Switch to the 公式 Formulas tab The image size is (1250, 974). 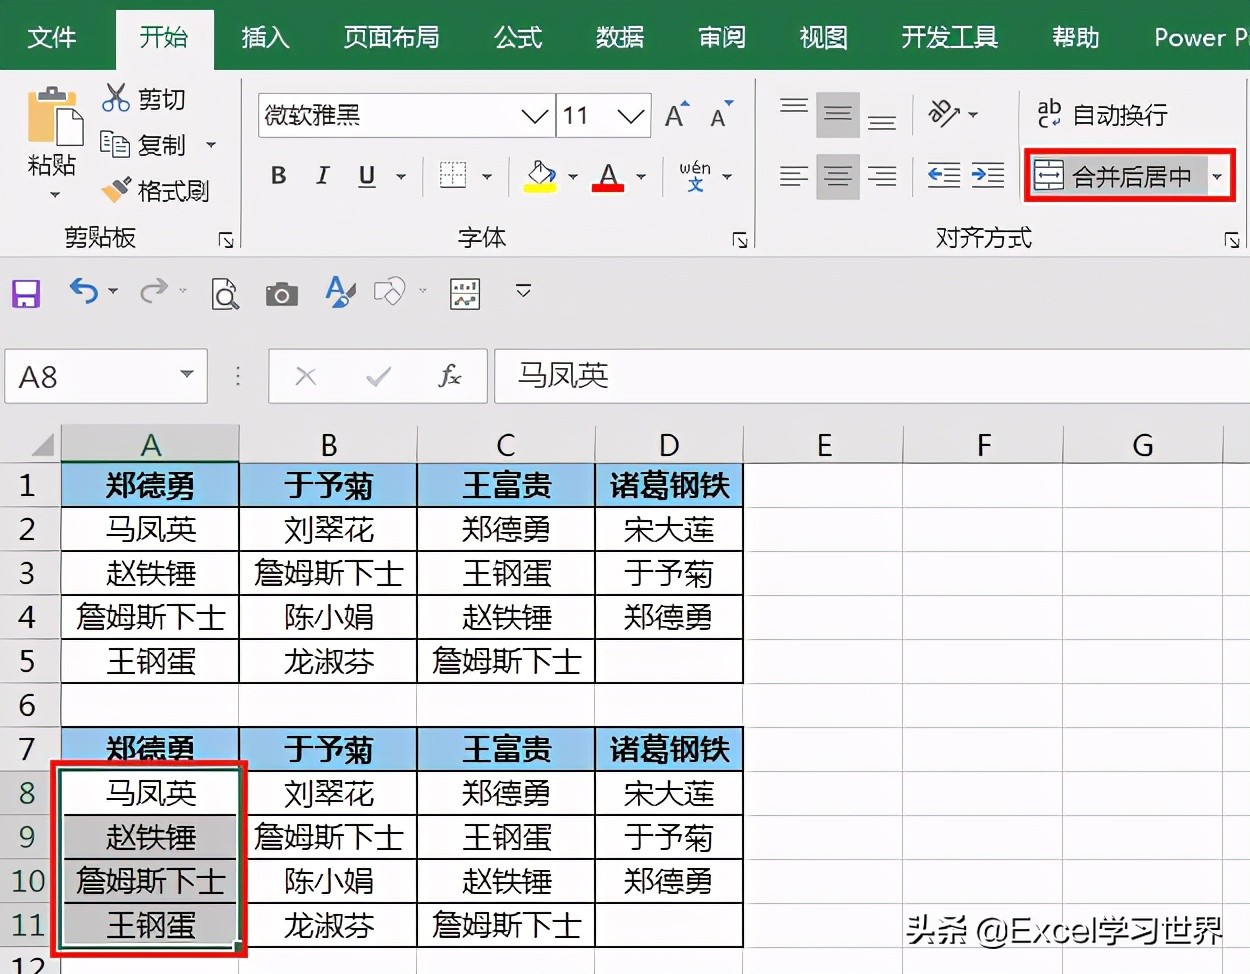[x=518, y=37]
